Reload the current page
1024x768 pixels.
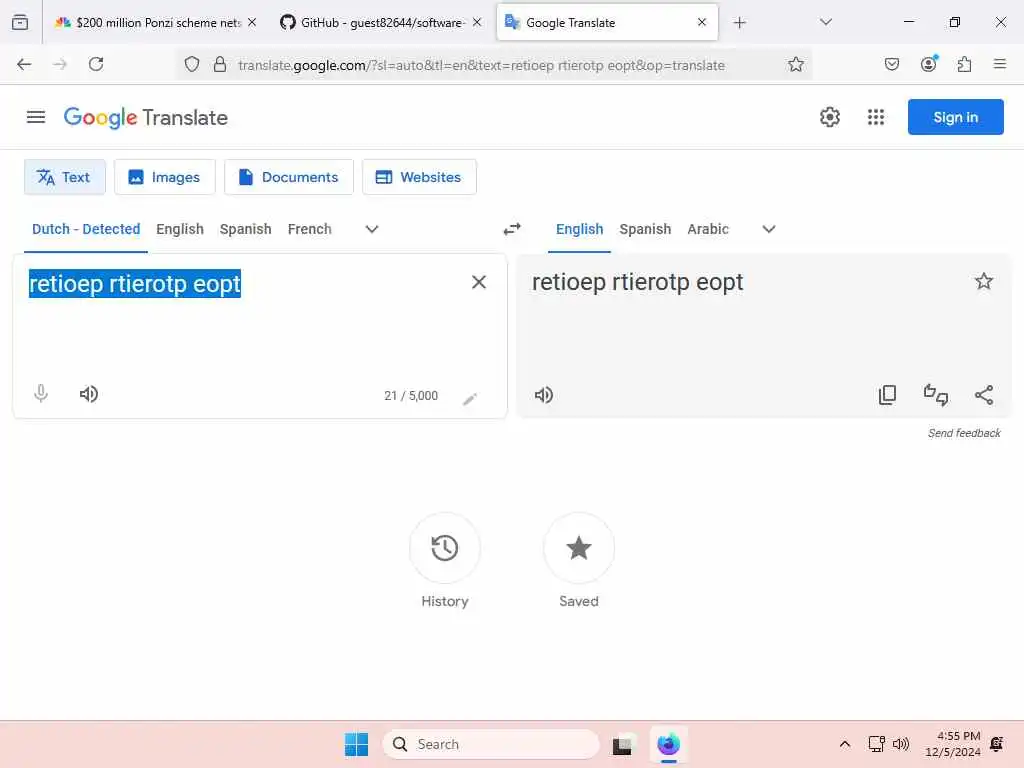pyautogui.click(x=96, y=64)
